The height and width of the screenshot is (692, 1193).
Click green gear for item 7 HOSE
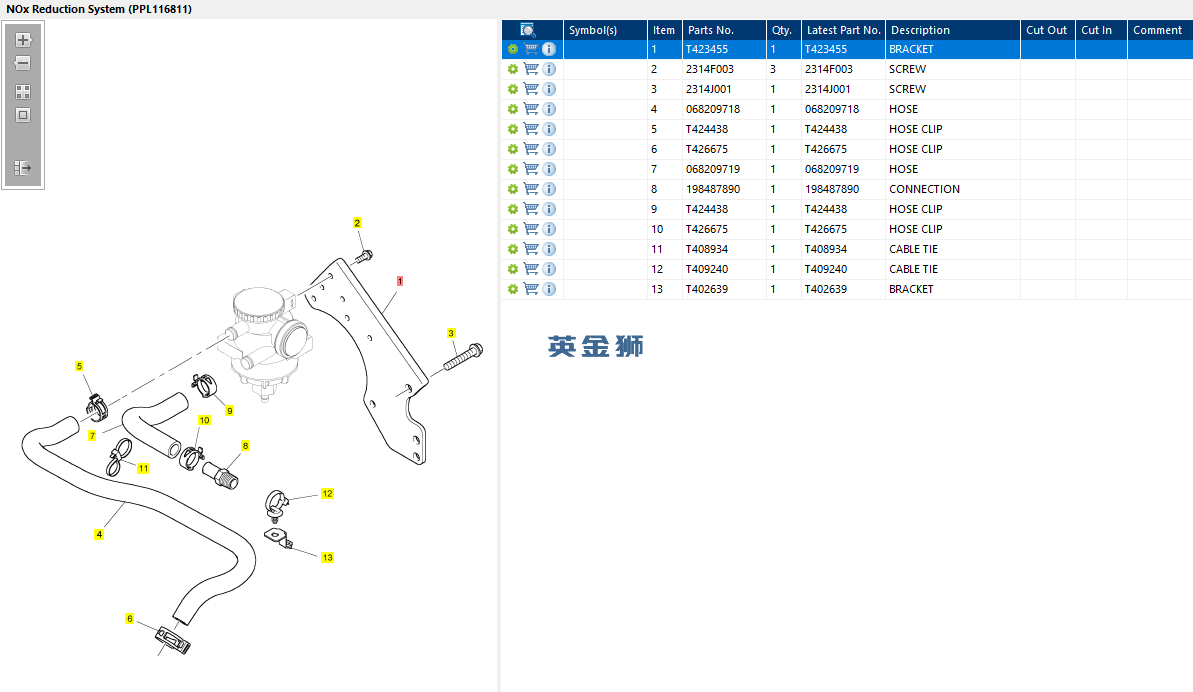pyautogui.click(x=513, y=170)
